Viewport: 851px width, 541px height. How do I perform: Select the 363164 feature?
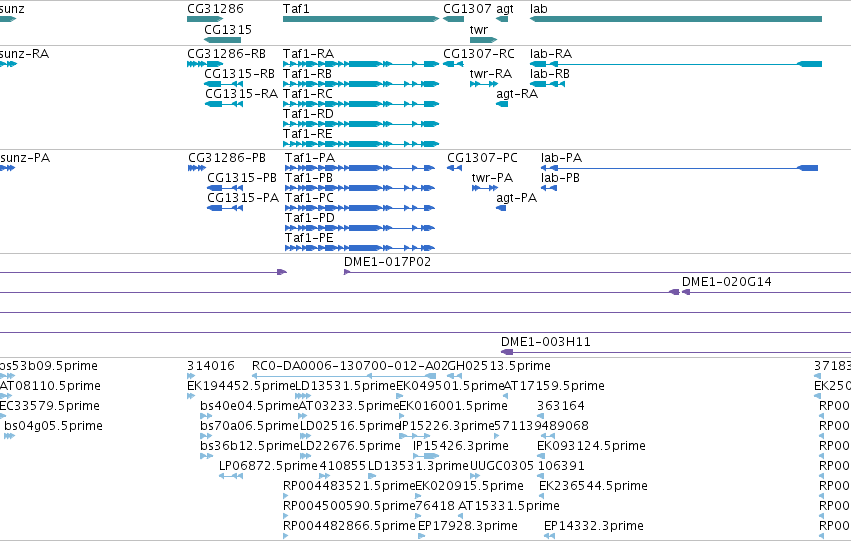click(541, 416)
